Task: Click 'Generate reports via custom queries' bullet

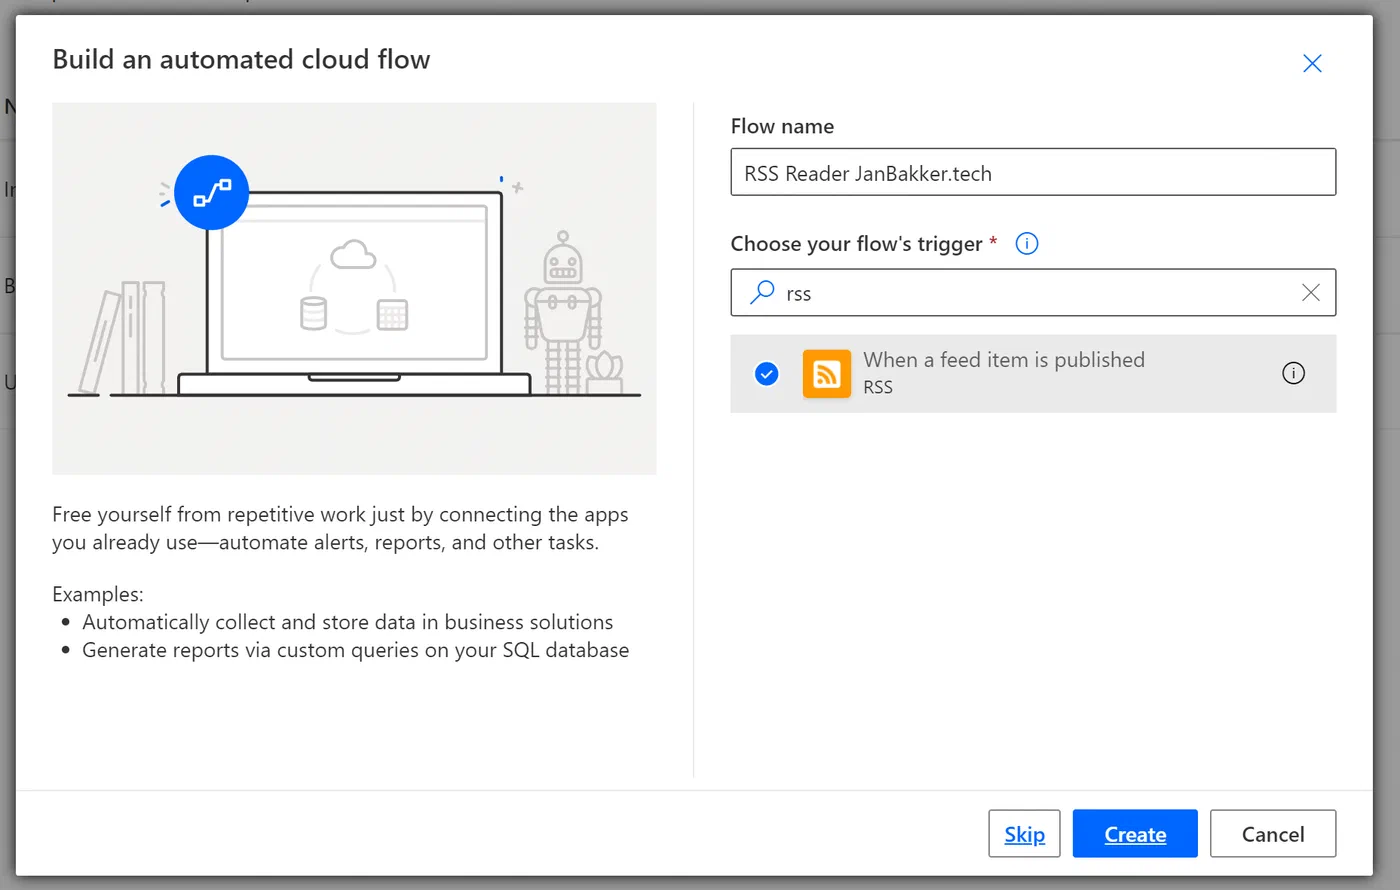Action: [355, 650]
